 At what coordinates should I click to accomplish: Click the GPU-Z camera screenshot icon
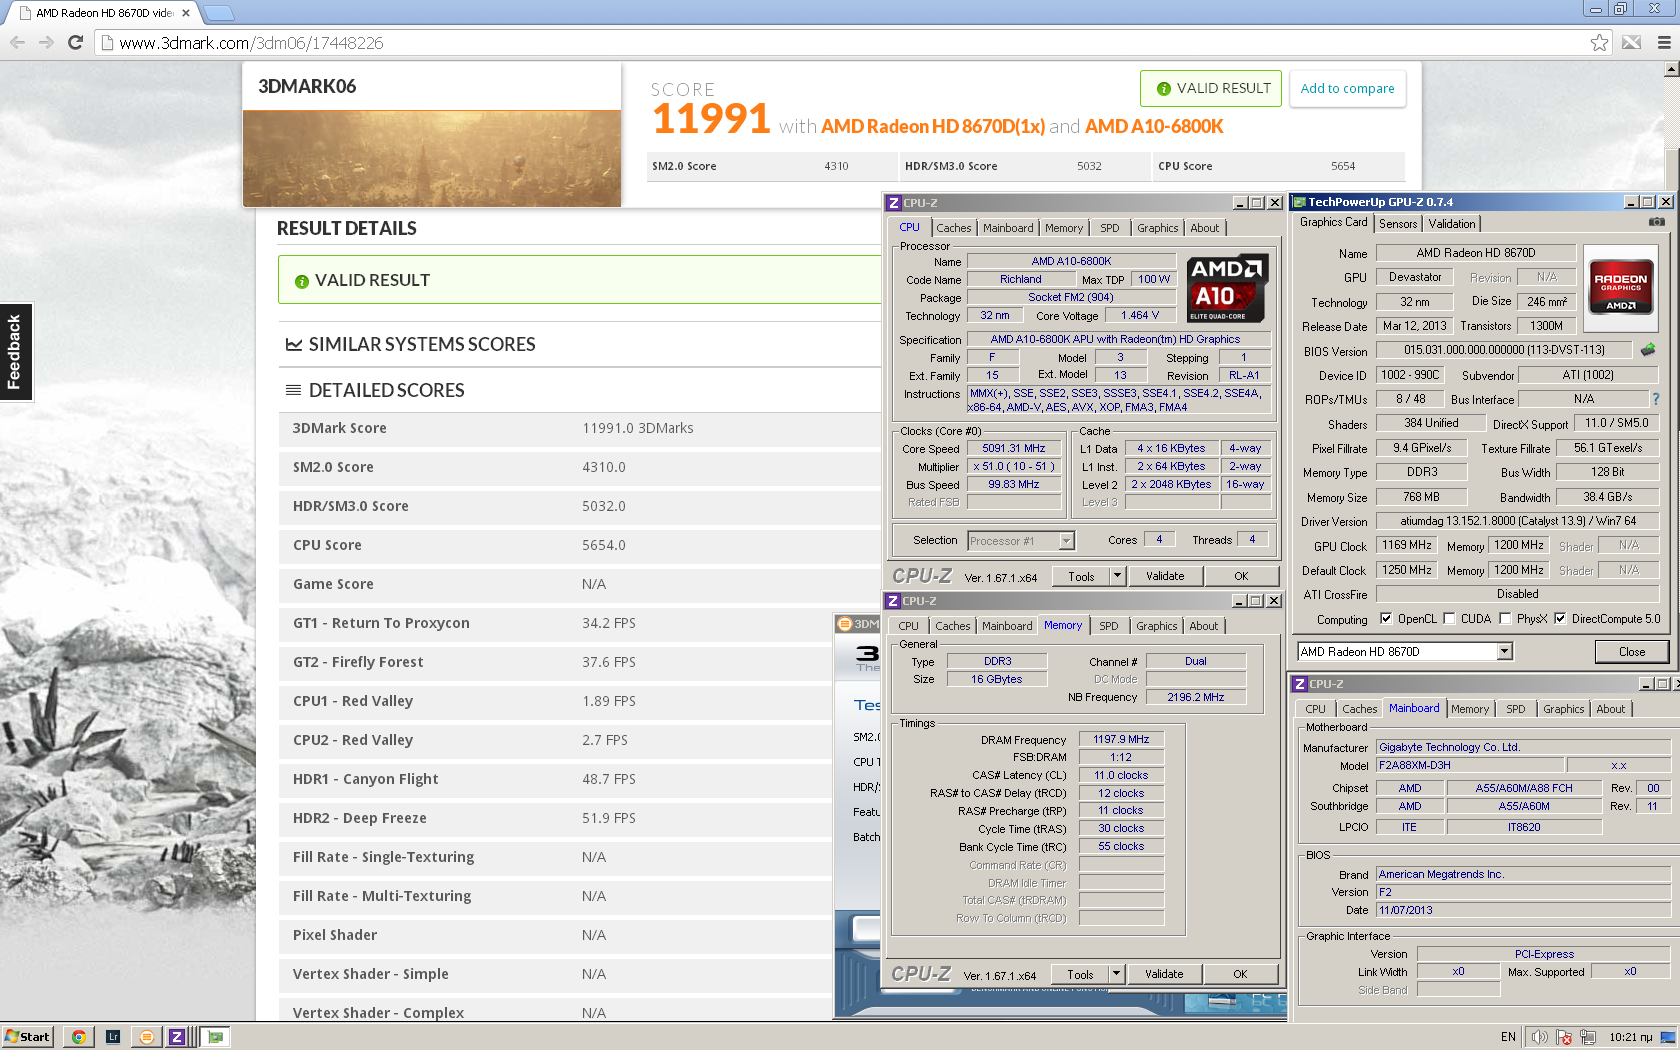[1656, 222]
